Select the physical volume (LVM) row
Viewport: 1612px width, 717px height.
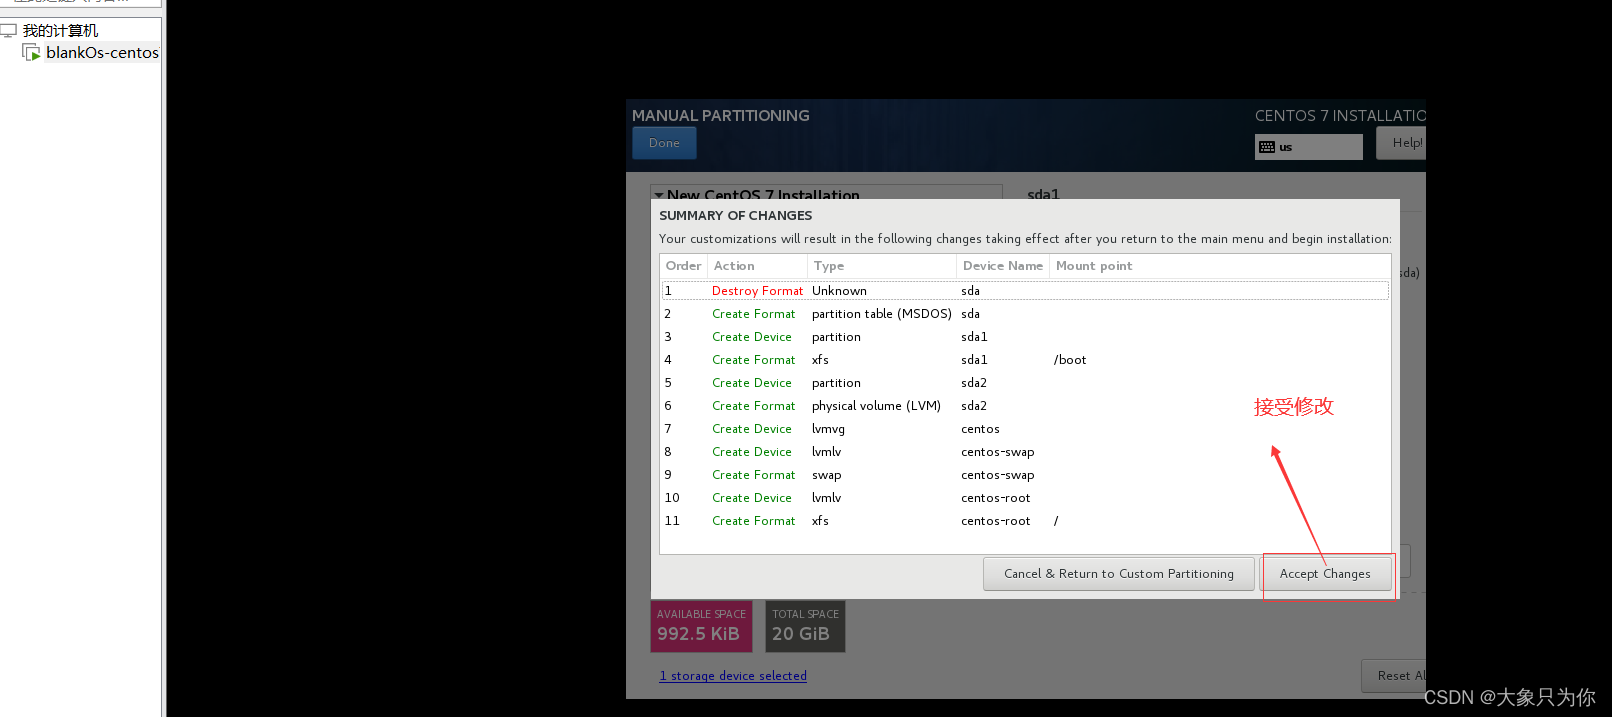tap(1025, 406)
